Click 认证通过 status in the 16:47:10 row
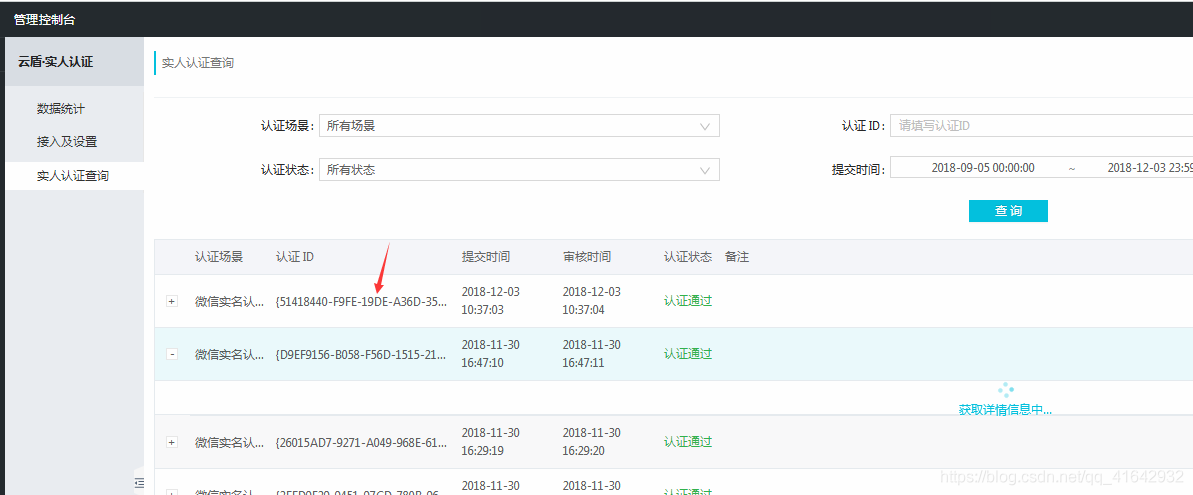The height and width of the screenshot is (495, 1193). pyautogui.click(x=688, y=354)
